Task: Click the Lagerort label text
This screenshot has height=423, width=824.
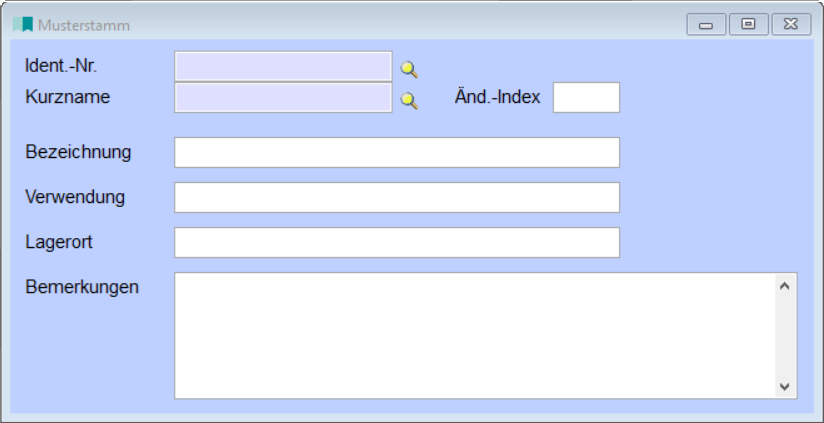Action: (59, 242)
